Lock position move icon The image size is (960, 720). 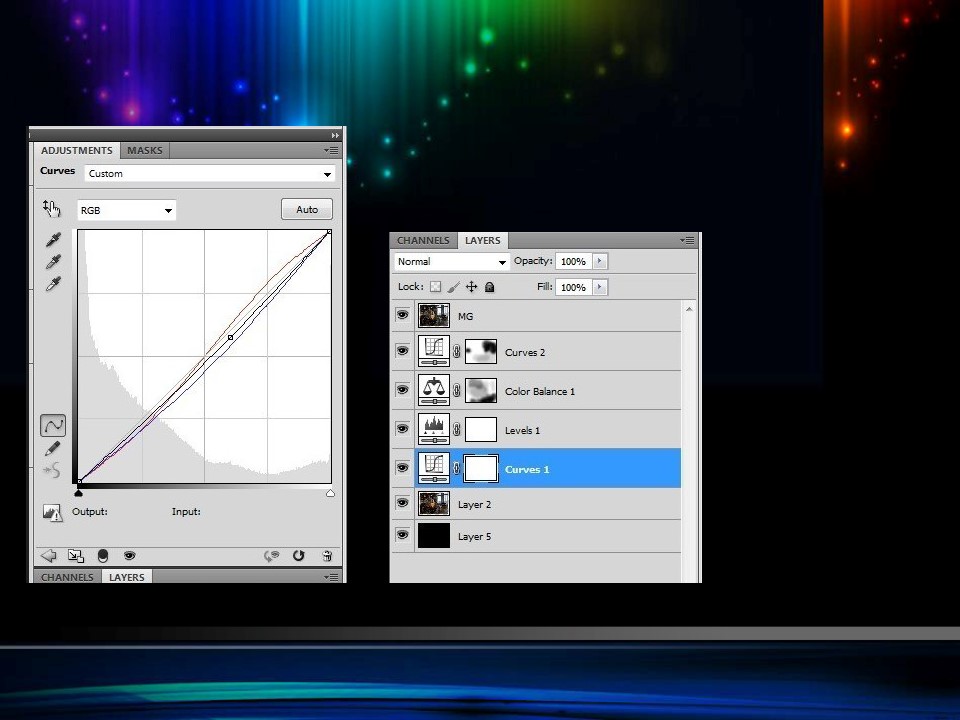pos(471,287)
